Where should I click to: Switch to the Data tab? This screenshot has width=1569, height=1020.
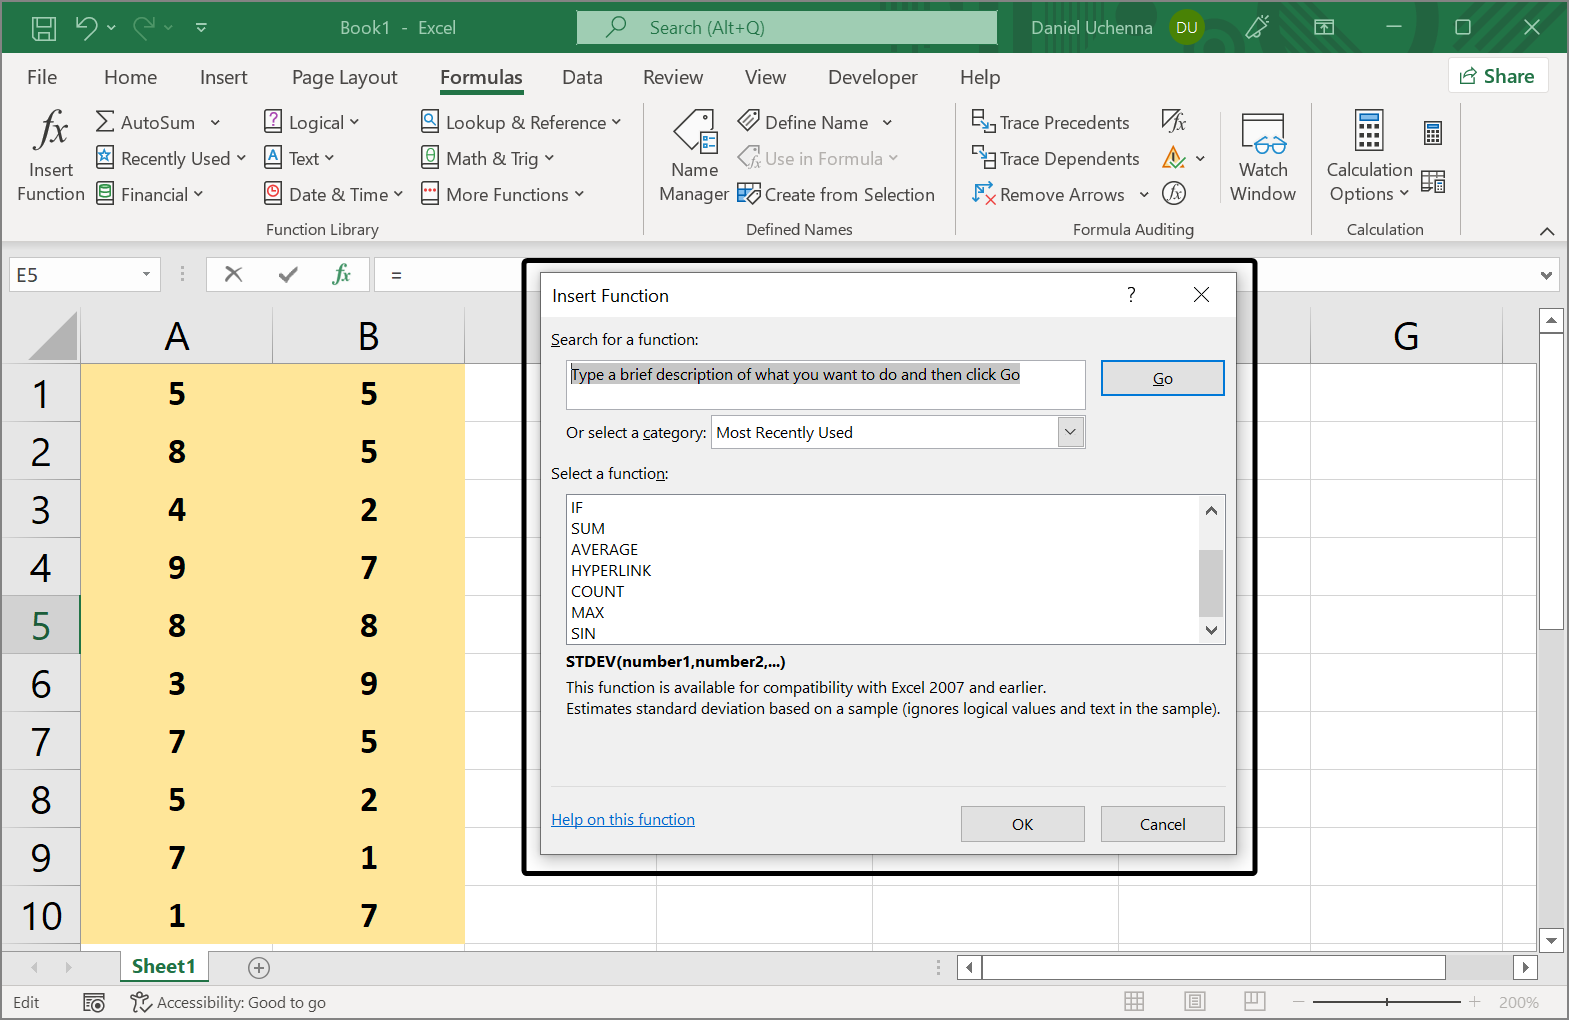[582, 77]
